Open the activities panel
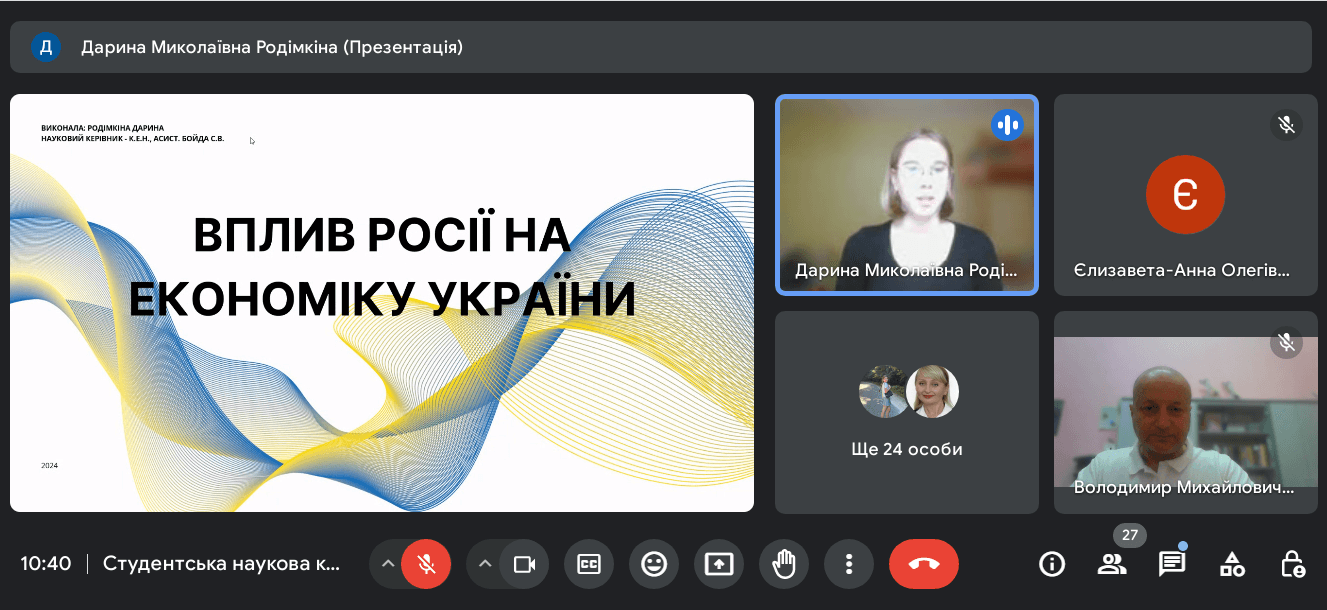This screenshot has height=610, width=1327. coord(1232,564)
